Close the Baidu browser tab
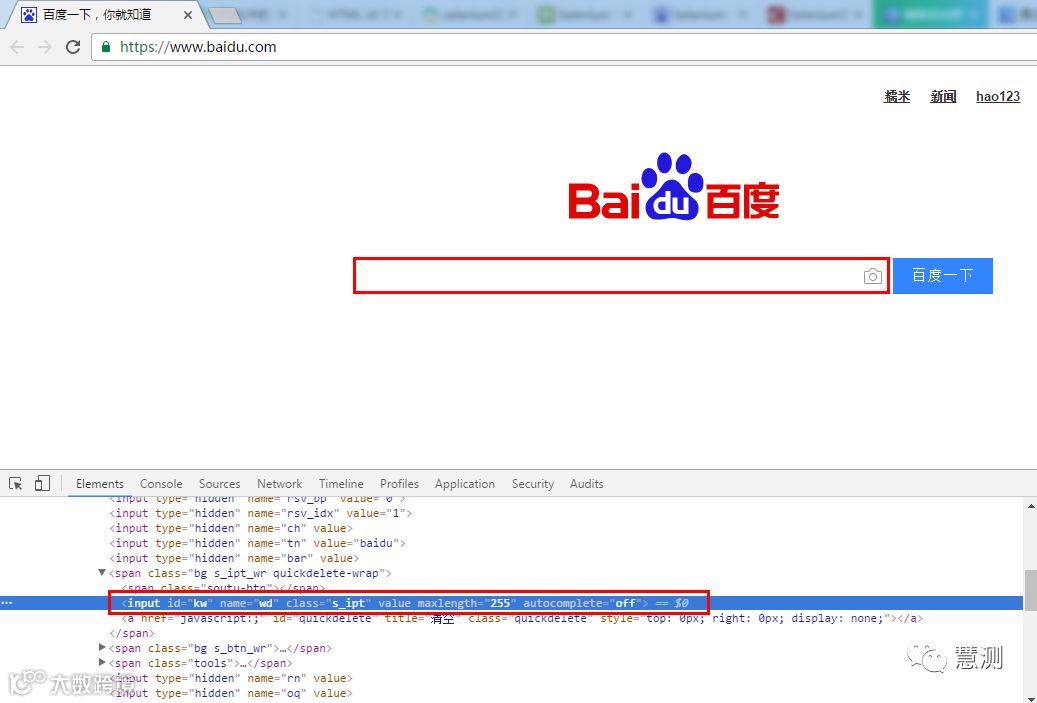 tap(188, 15)
